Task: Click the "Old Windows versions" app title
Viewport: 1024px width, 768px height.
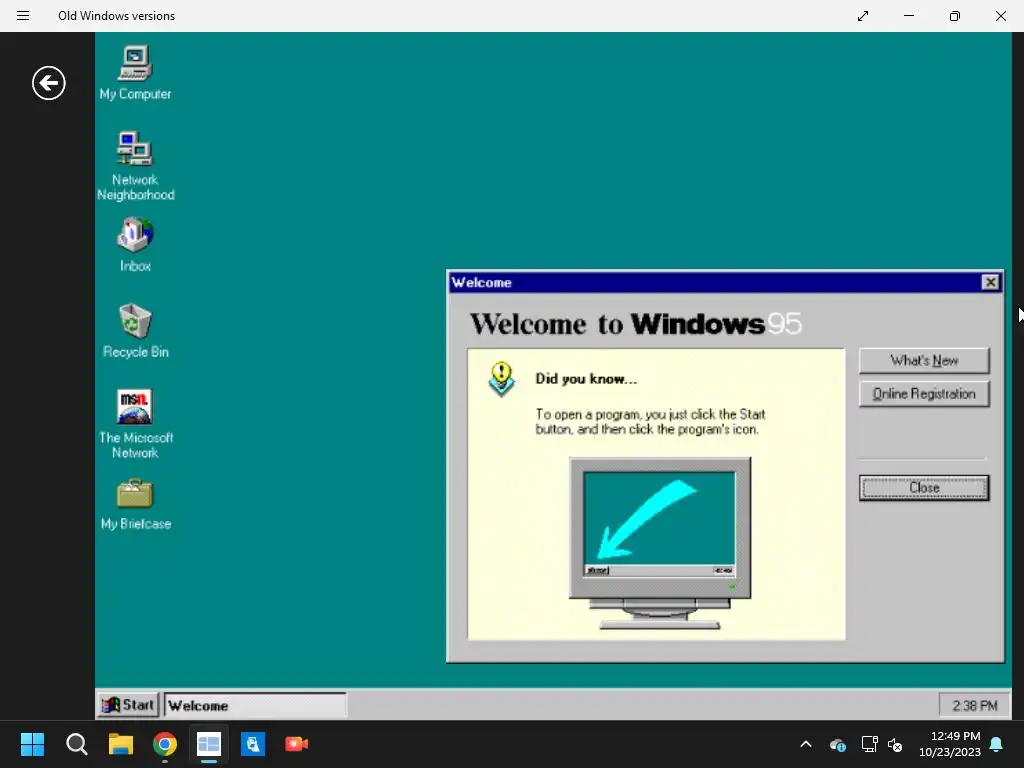Action: pos(116,16)
